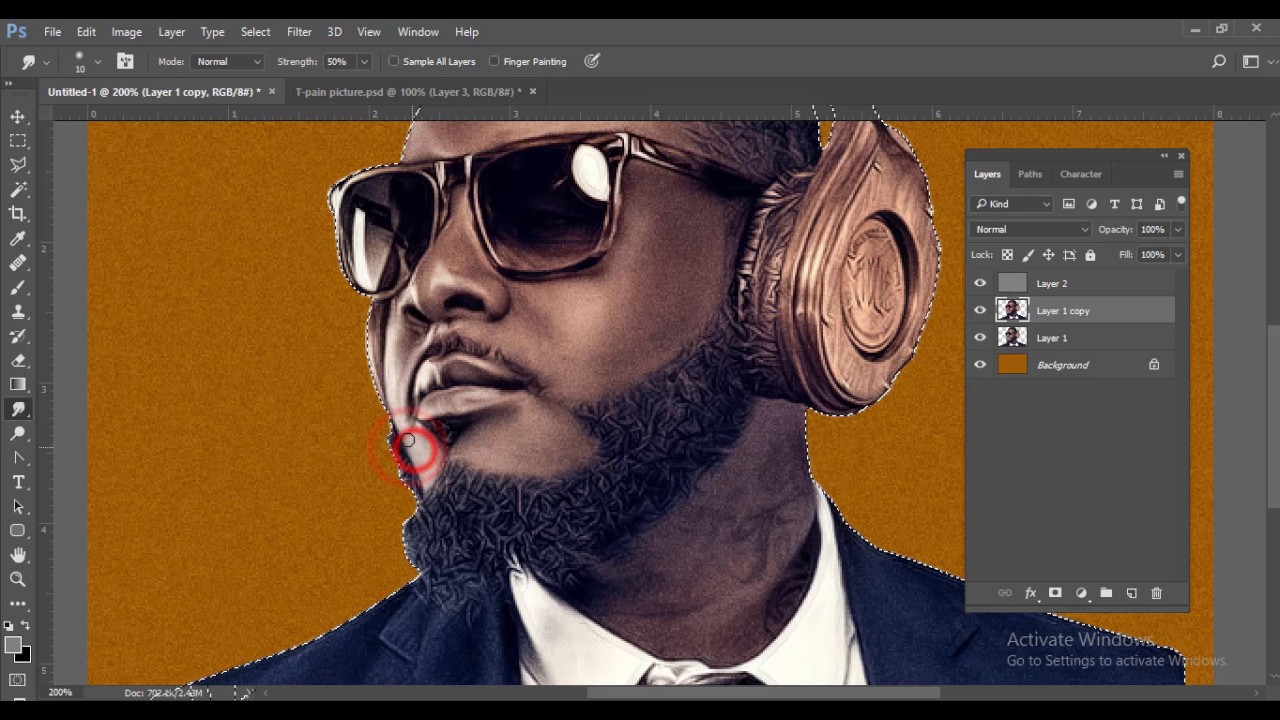Open the Strength slider dropdown arrow

tap(364, 61)
